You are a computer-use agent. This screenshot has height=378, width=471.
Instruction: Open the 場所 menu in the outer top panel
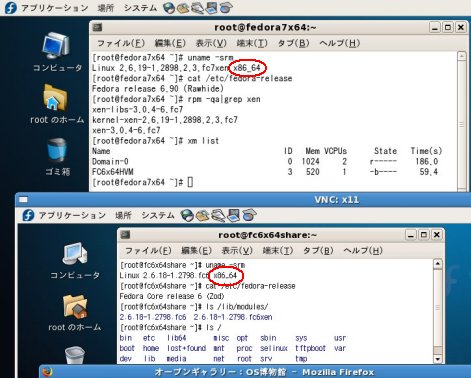tap(106, 8)
